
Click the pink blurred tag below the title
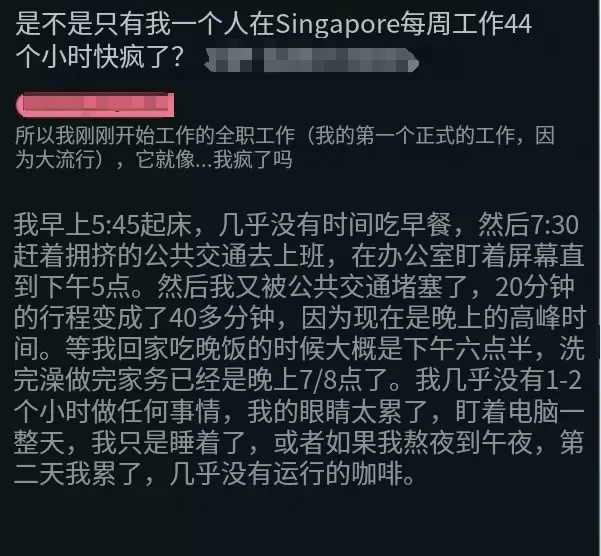(95, 105)
